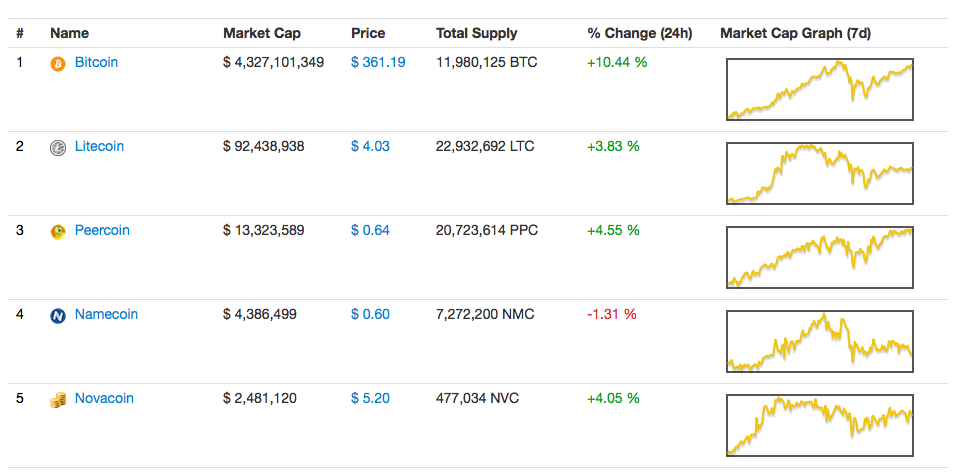Select Litecoin market cap $ 92,438,938
Screen dimensions: 956x473
(x=263, y=146)
